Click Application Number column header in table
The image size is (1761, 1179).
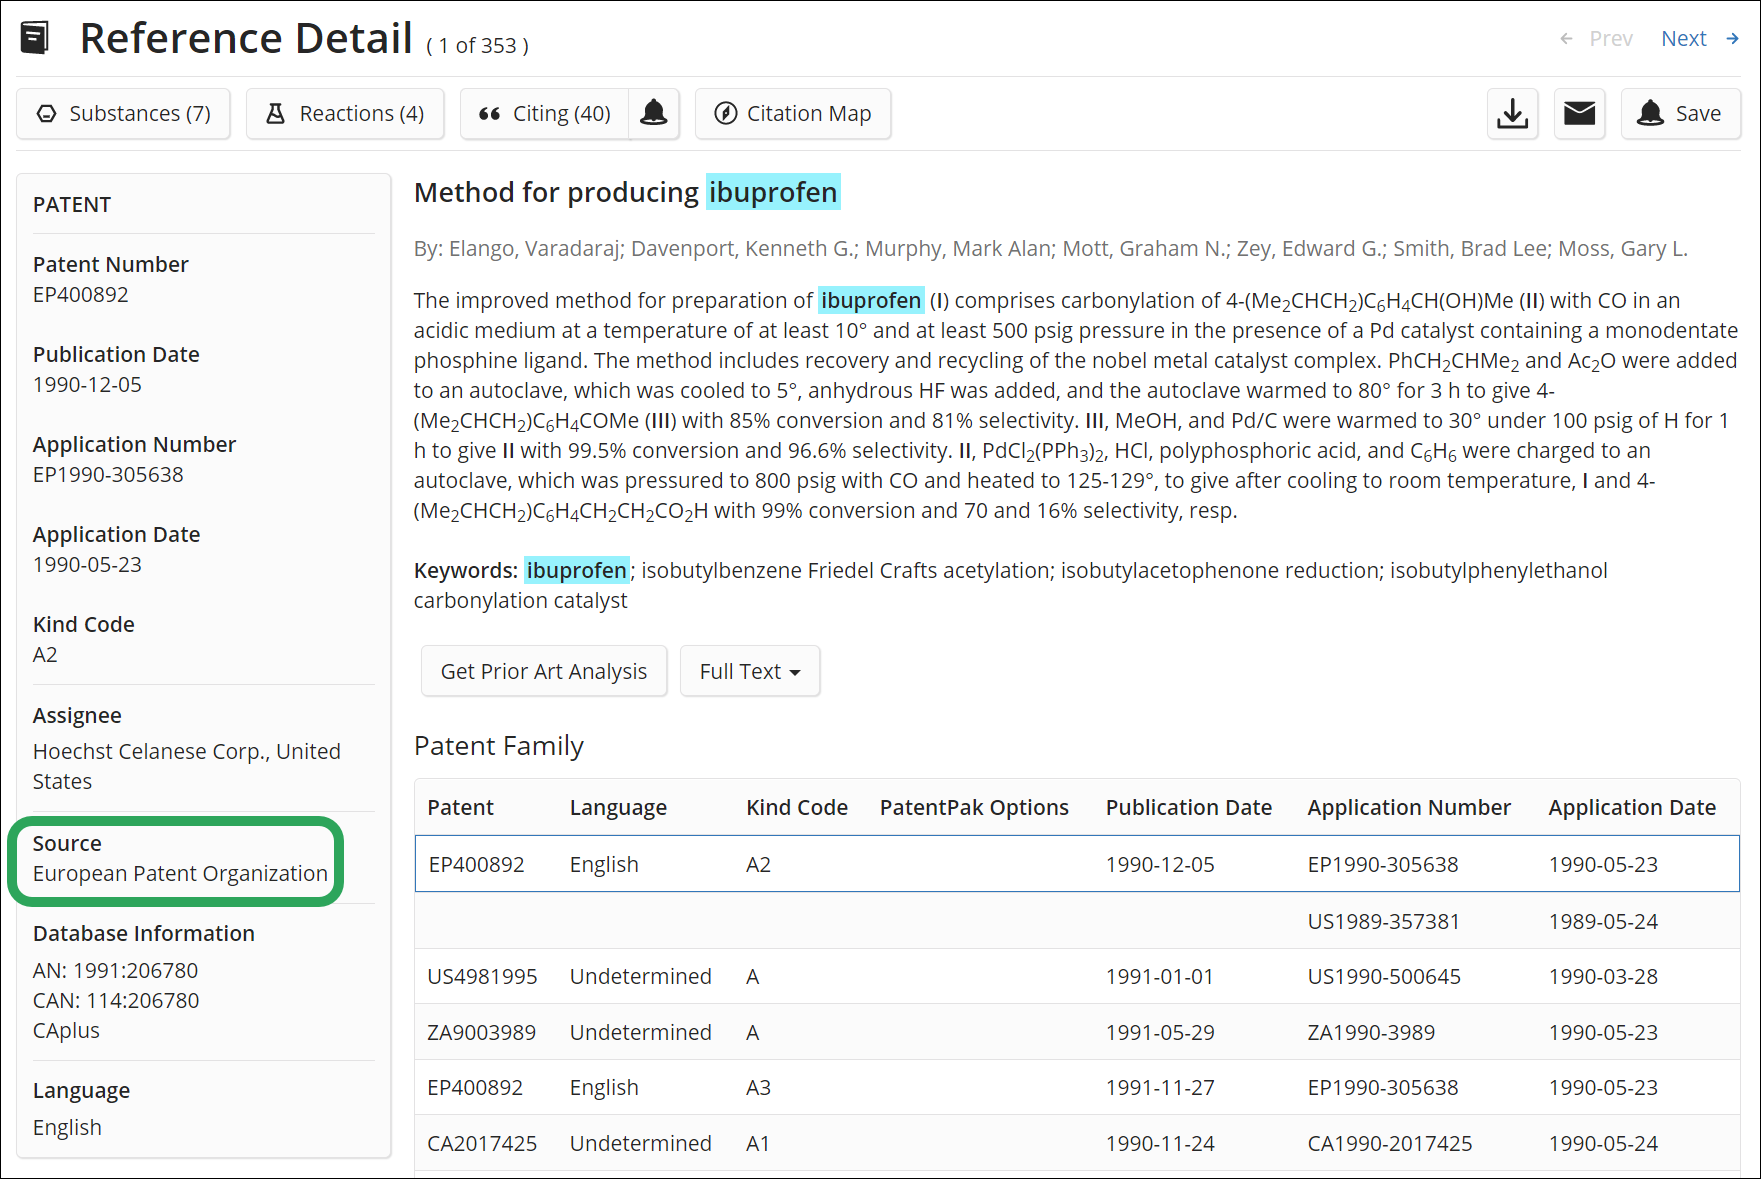point(1409,807)
